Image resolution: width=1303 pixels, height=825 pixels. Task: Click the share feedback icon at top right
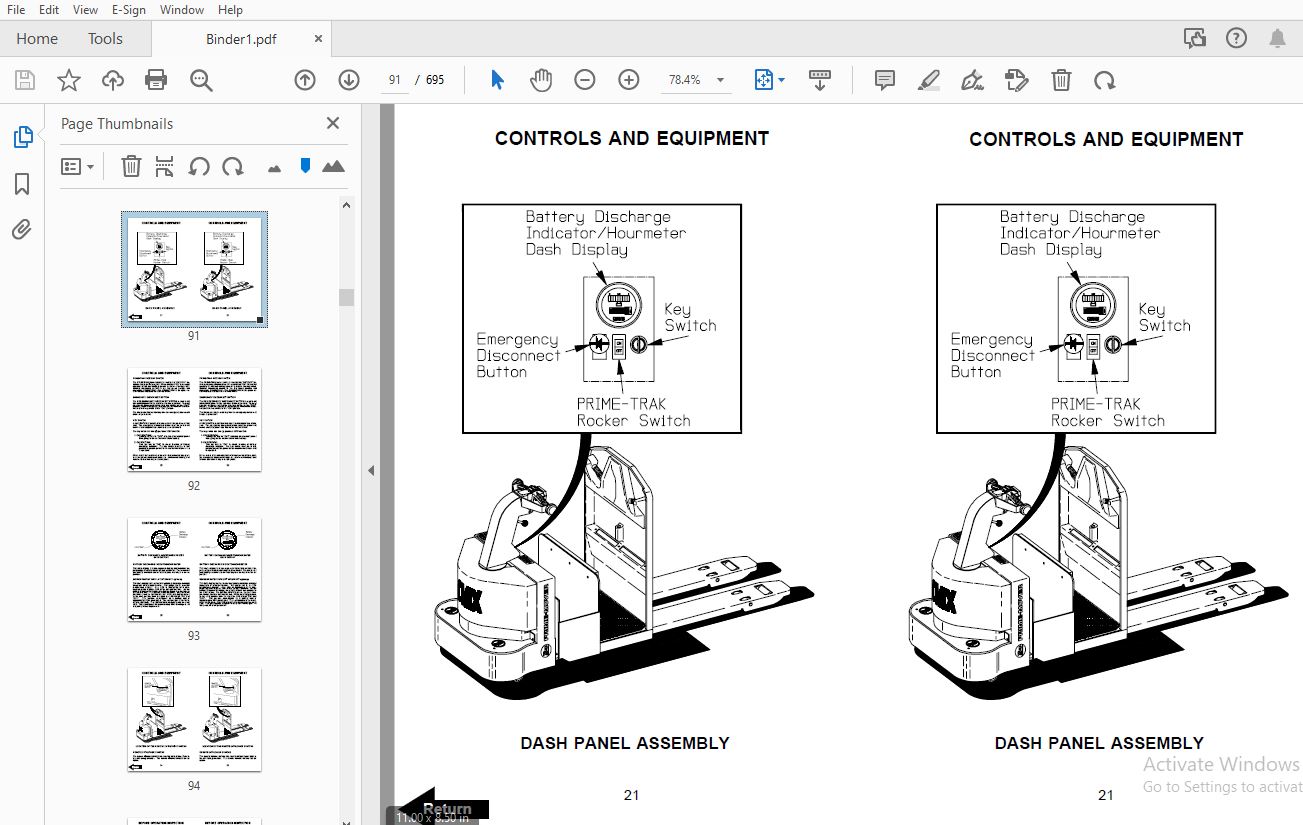pos(1194,38)
